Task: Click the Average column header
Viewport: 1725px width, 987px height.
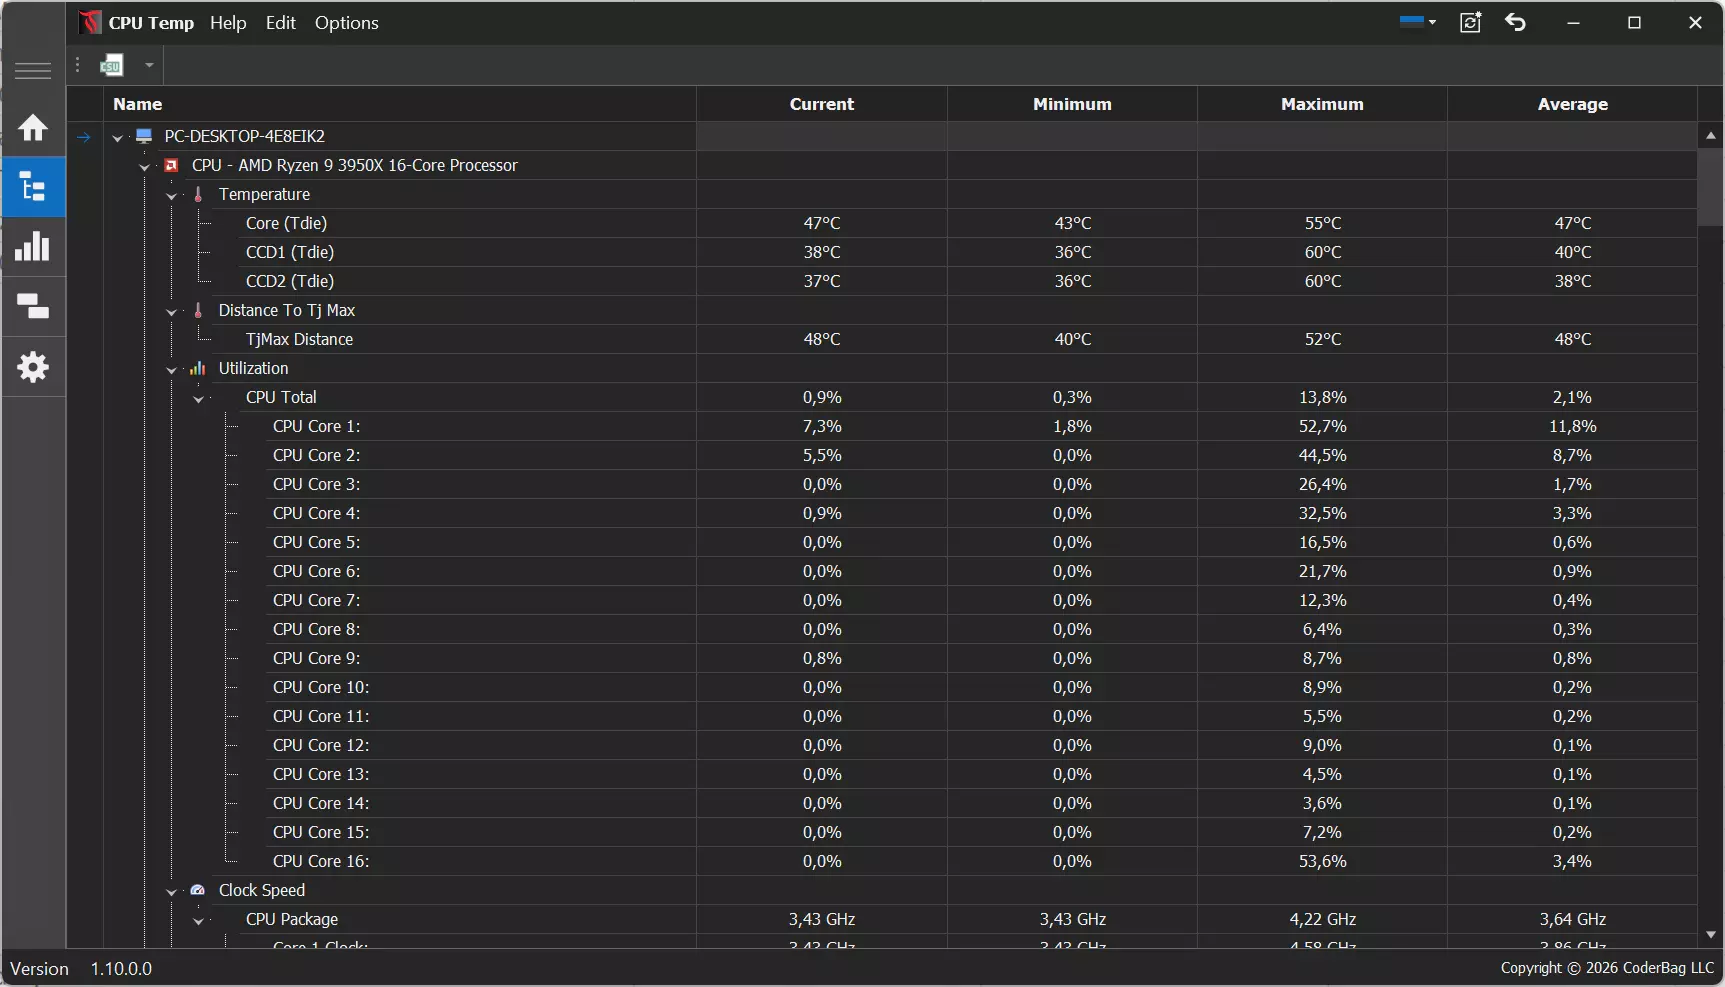Action: 1572,104
